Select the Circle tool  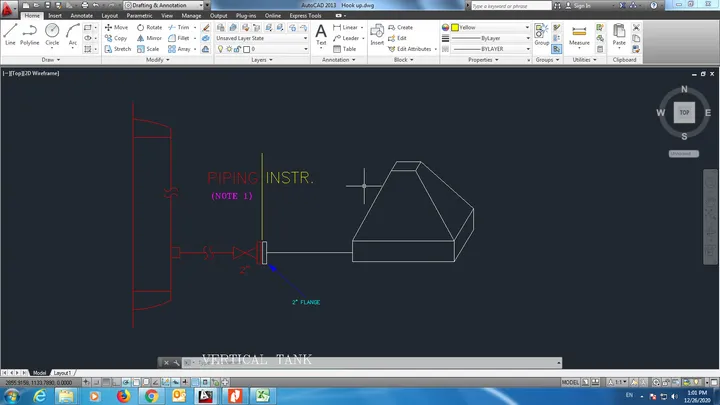[x=52, y=35]
